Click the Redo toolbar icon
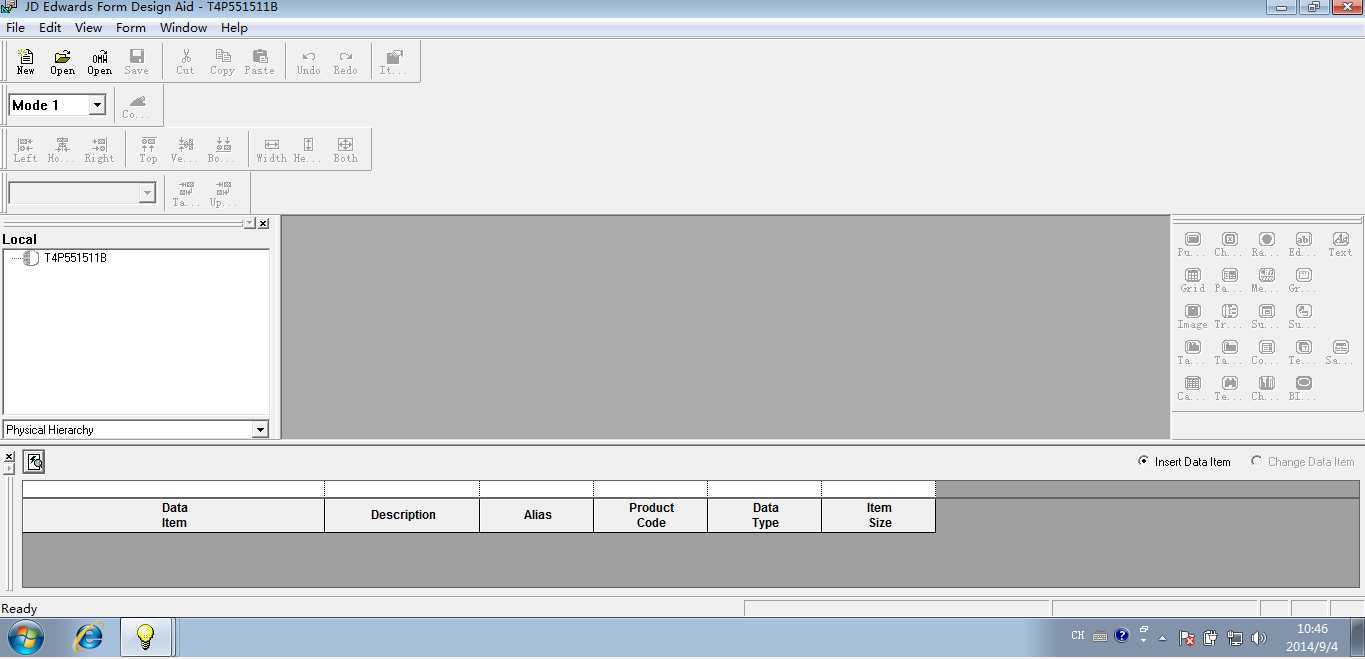Image resolution: width=1365 pixels, height=659 pixels. point(345,62)
